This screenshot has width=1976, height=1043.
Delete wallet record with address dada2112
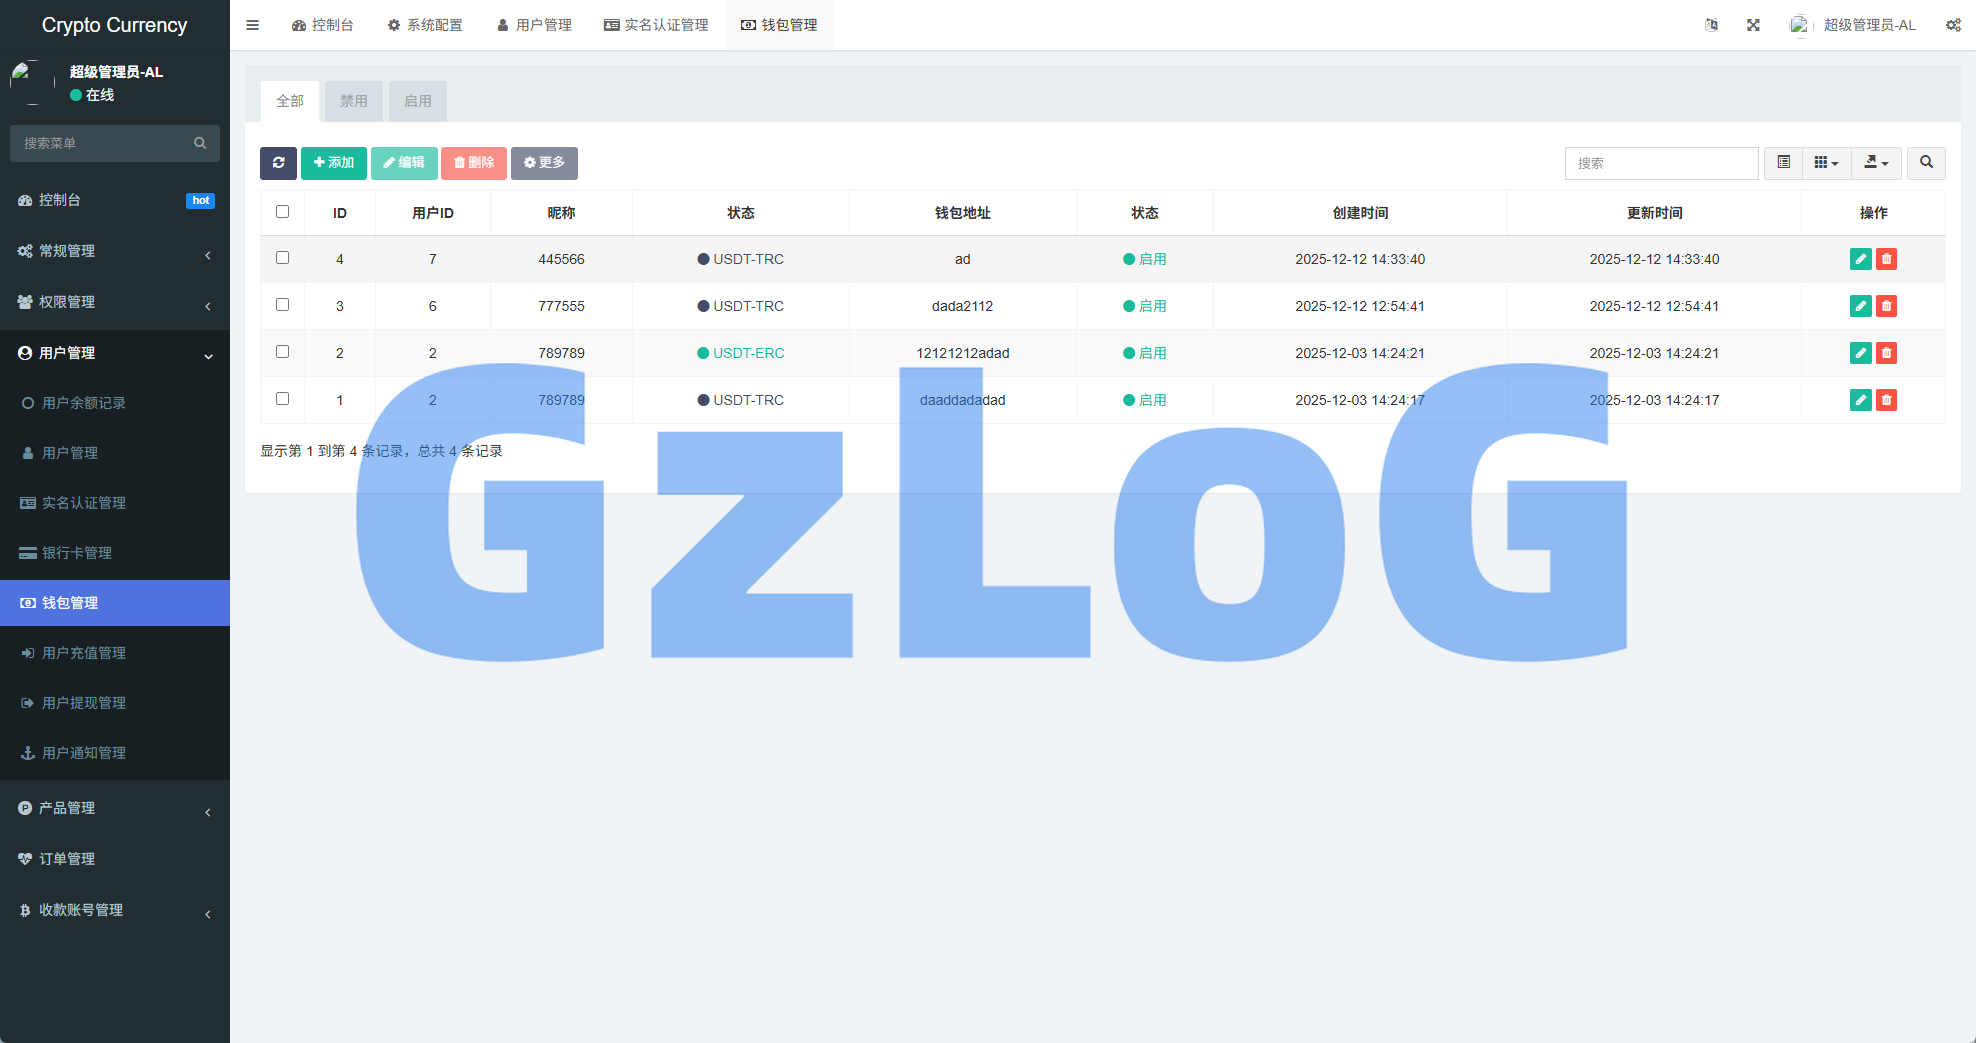pos(1887,306)
